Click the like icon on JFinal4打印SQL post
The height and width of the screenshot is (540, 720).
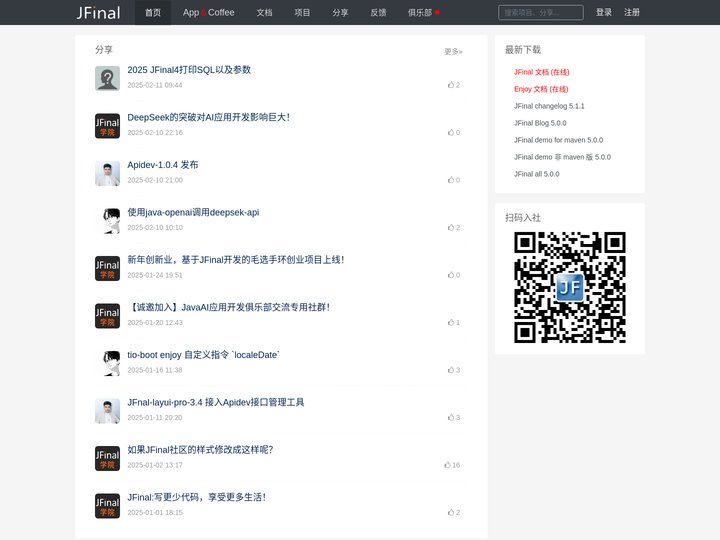point(451,85)
